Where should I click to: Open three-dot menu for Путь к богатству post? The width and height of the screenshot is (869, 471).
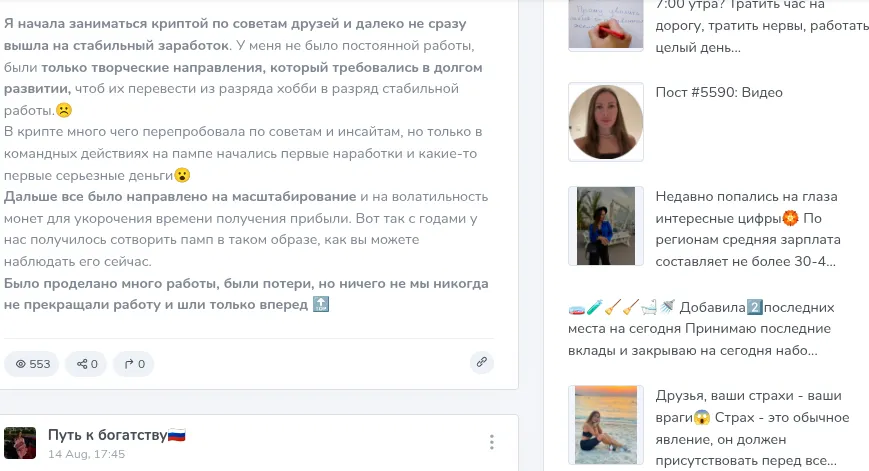point(492,442)
